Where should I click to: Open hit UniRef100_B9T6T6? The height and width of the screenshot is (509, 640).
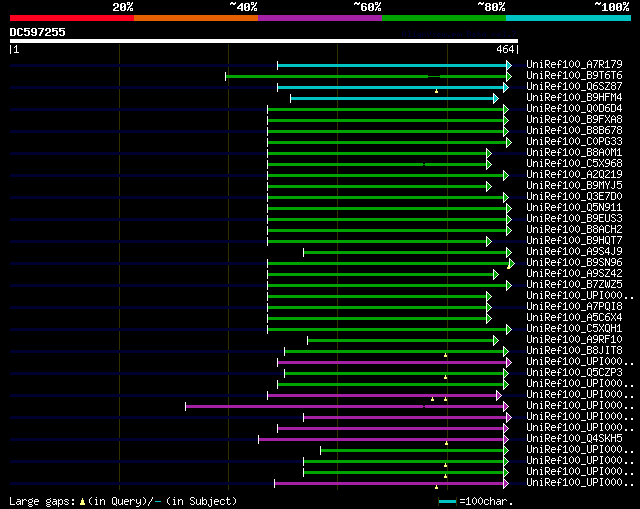click(x=574, y=76)
